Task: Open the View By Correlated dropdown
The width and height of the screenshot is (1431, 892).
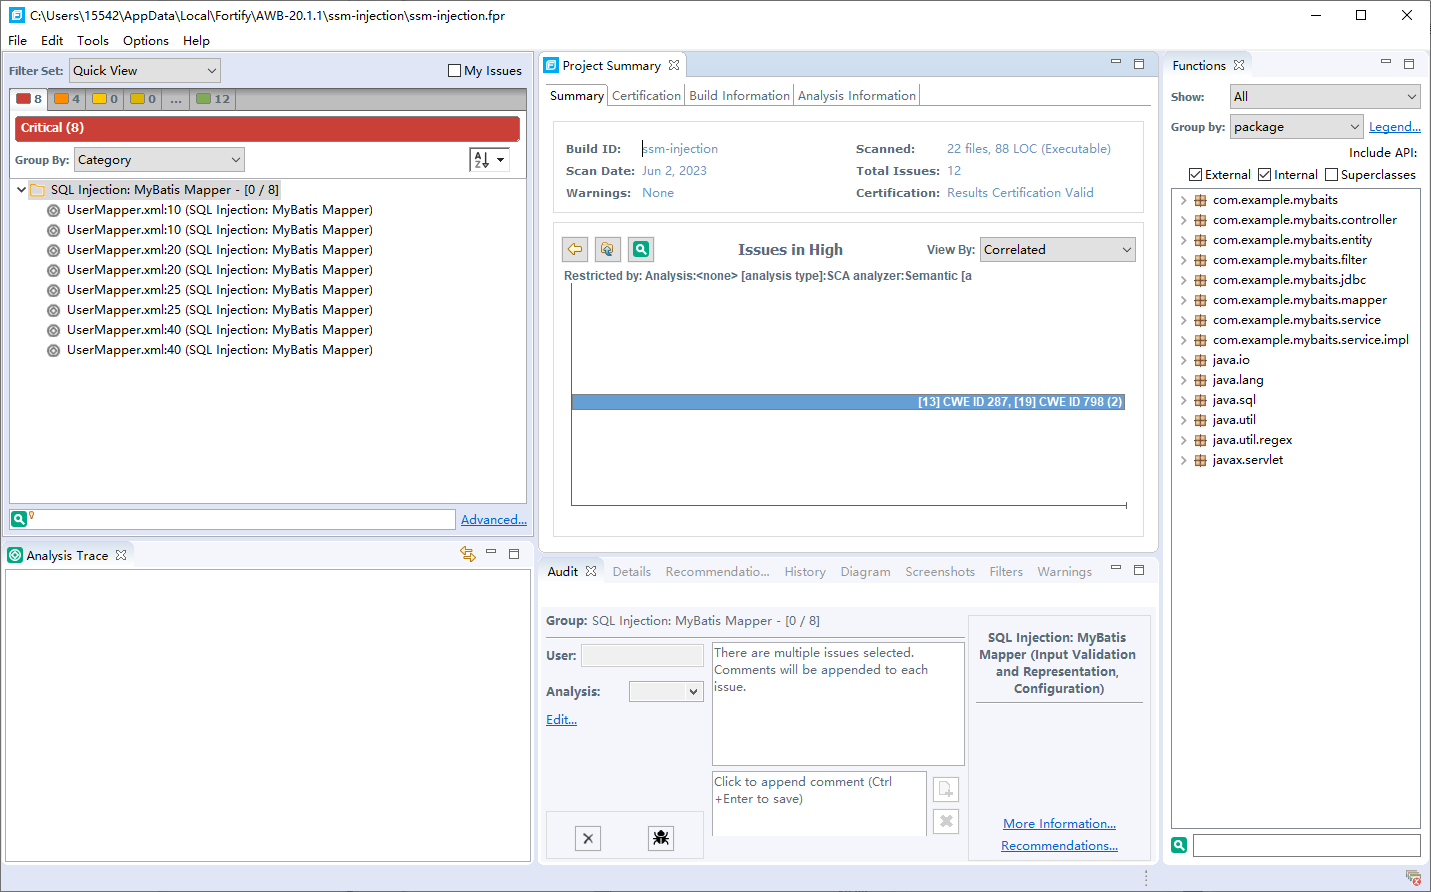Action: (1058, 250)
